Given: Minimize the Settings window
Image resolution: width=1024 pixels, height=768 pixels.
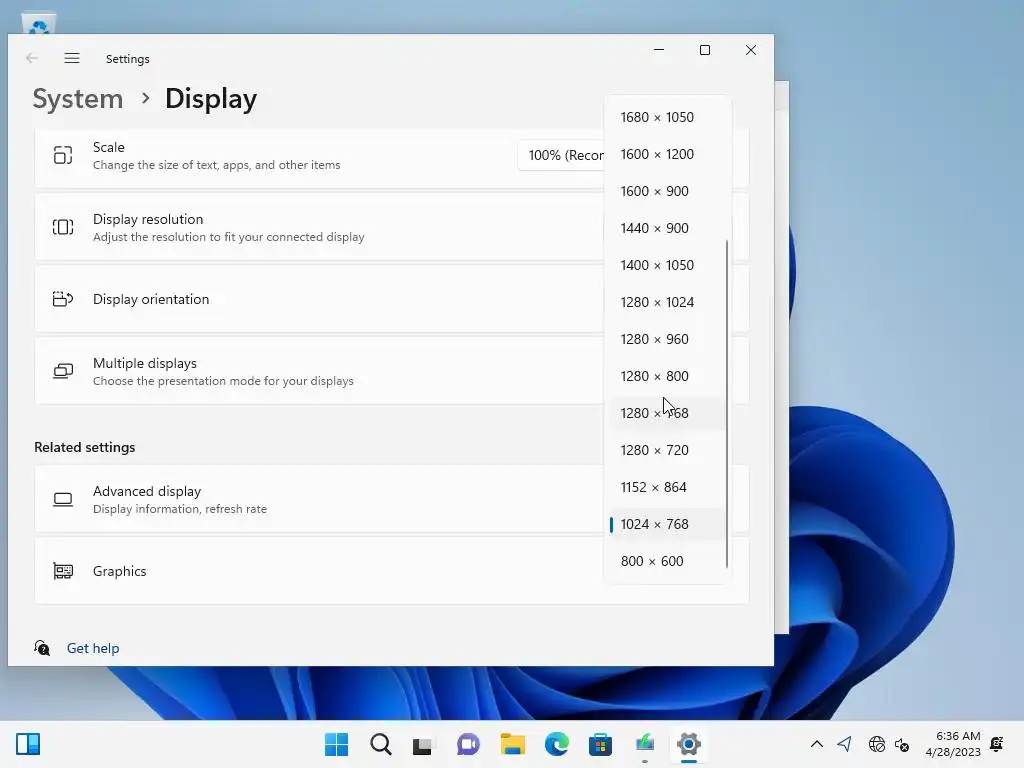Looking at the screenshot, I should (x=659, y=50).
